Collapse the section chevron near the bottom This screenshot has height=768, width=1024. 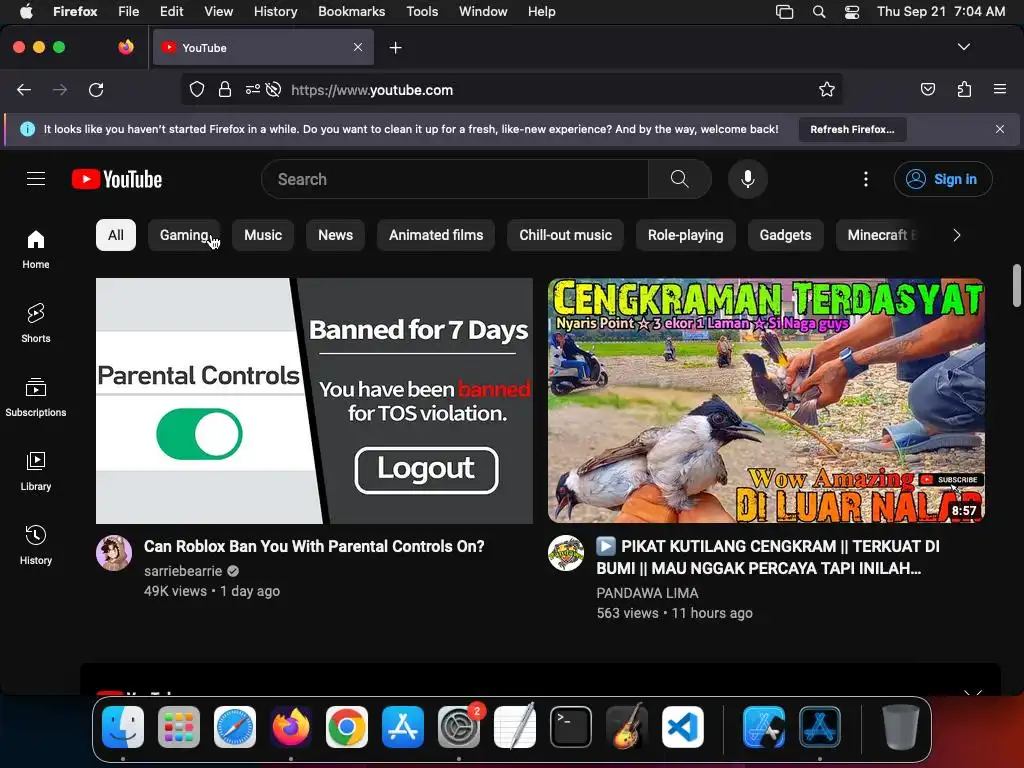click(973, 692)
